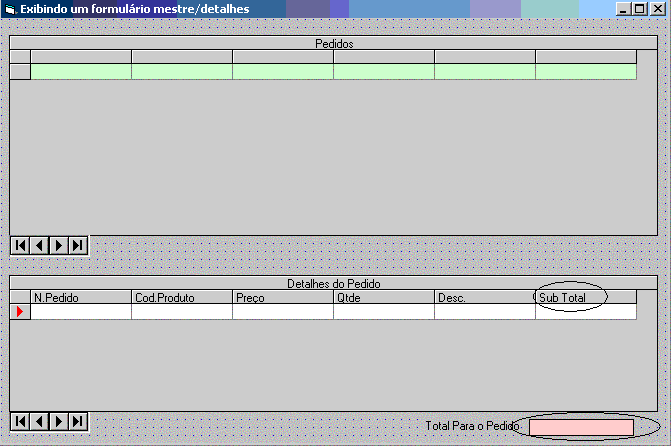This screenshot has width=671, height=446.
Task: Go to previous record in Detalhes navigator
Action: [39, 422]
